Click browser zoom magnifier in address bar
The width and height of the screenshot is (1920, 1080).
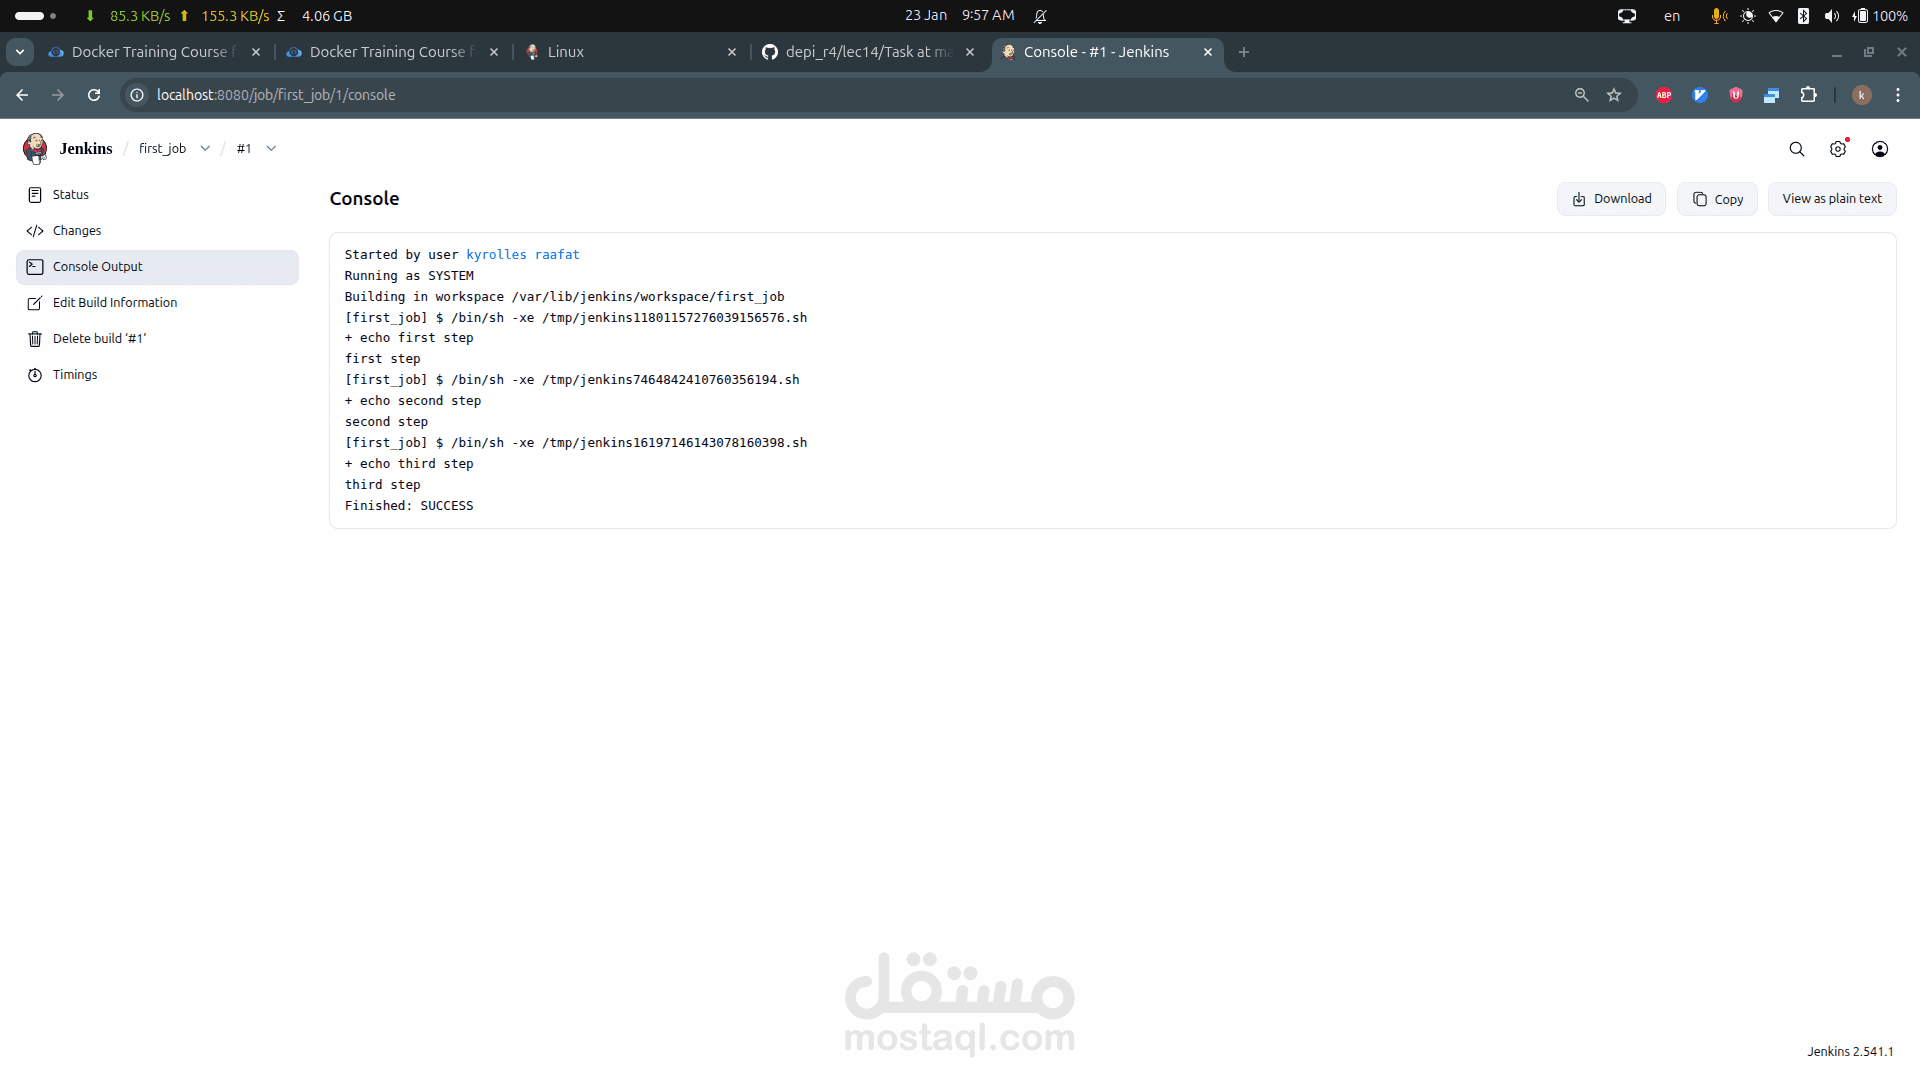1581,95
